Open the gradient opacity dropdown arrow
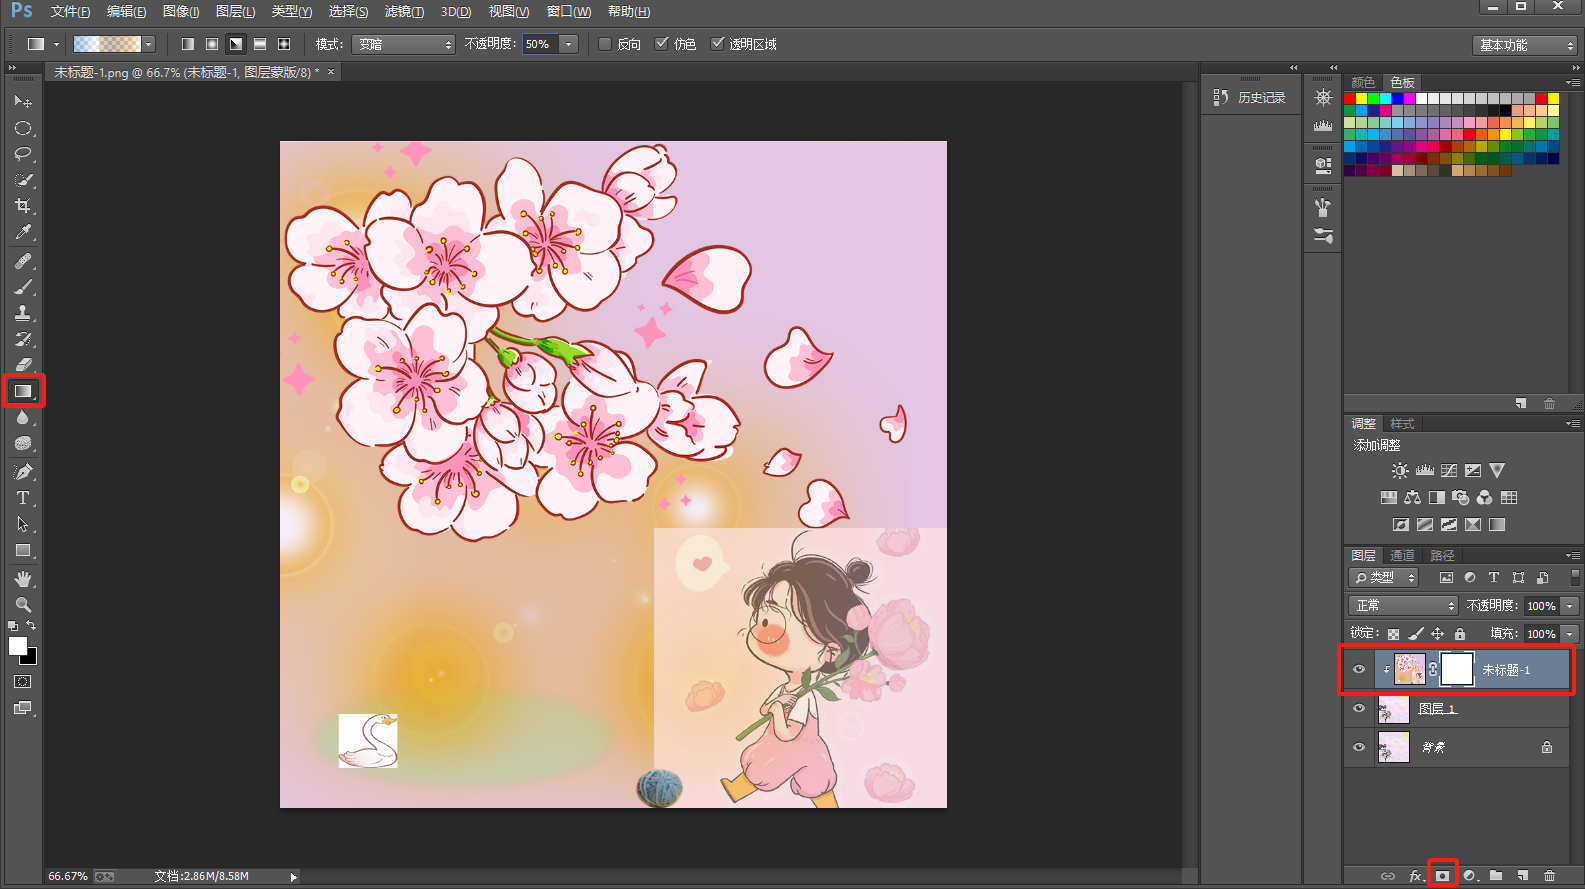This screenshot has height=889, width=1585. point(569,44)
